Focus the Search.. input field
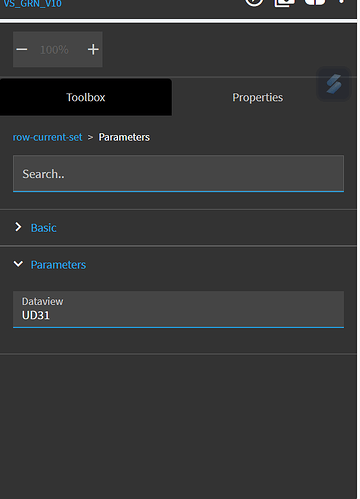The height and width of the screenshot is (499, 360). pos(178,174)
